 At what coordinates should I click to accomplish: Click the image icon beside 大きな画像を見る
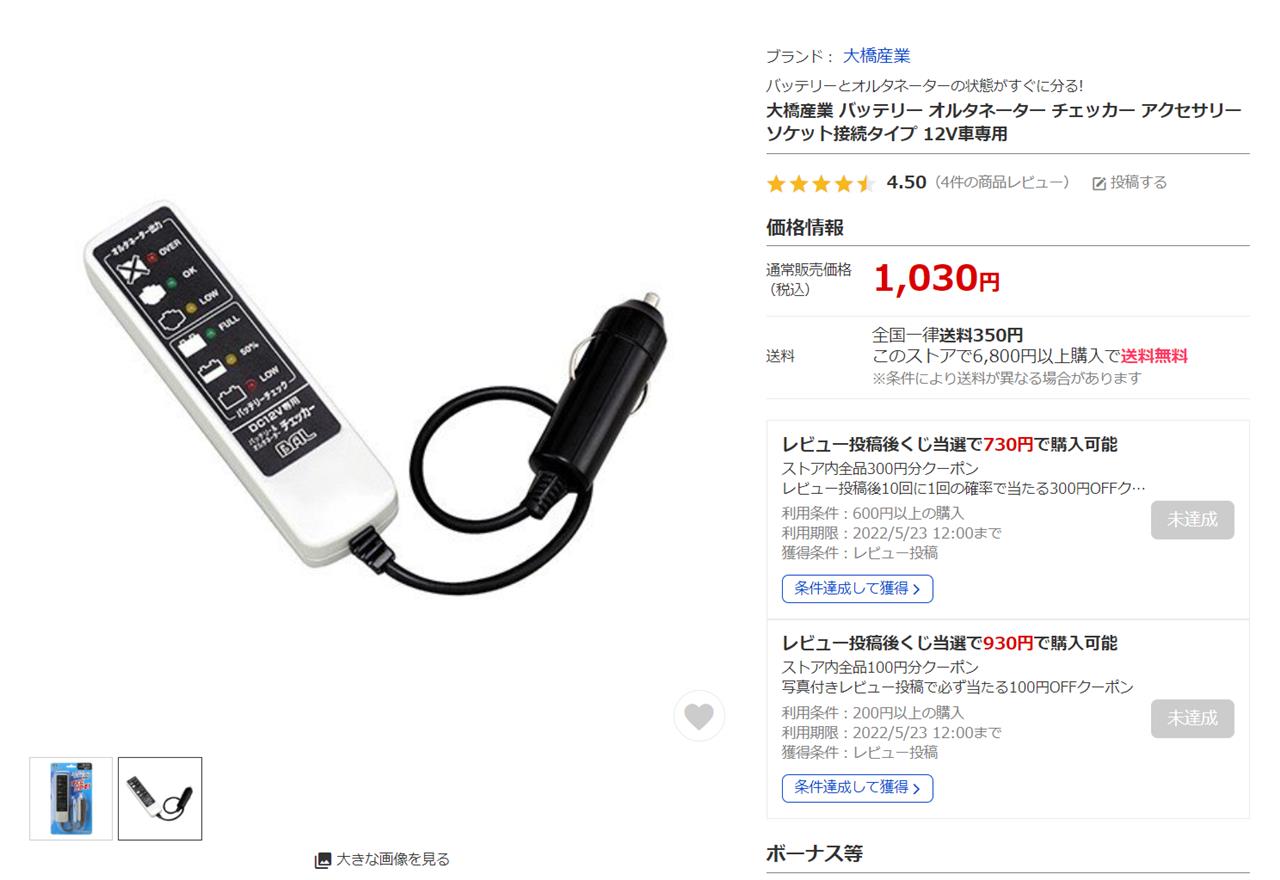[x=323, y=859]
